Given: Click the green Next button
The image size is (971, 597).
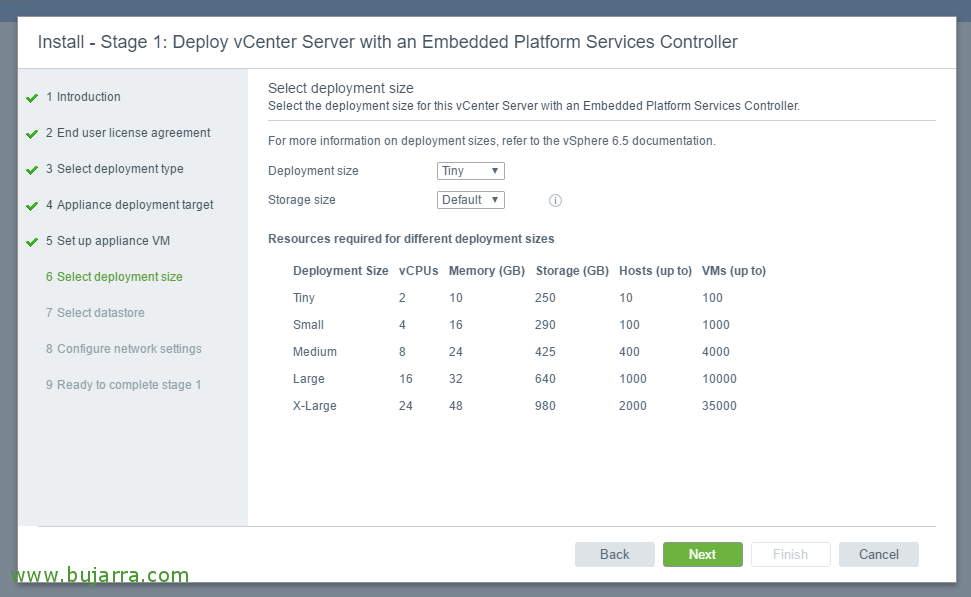Looking at the screenshot, I should 703,554.
